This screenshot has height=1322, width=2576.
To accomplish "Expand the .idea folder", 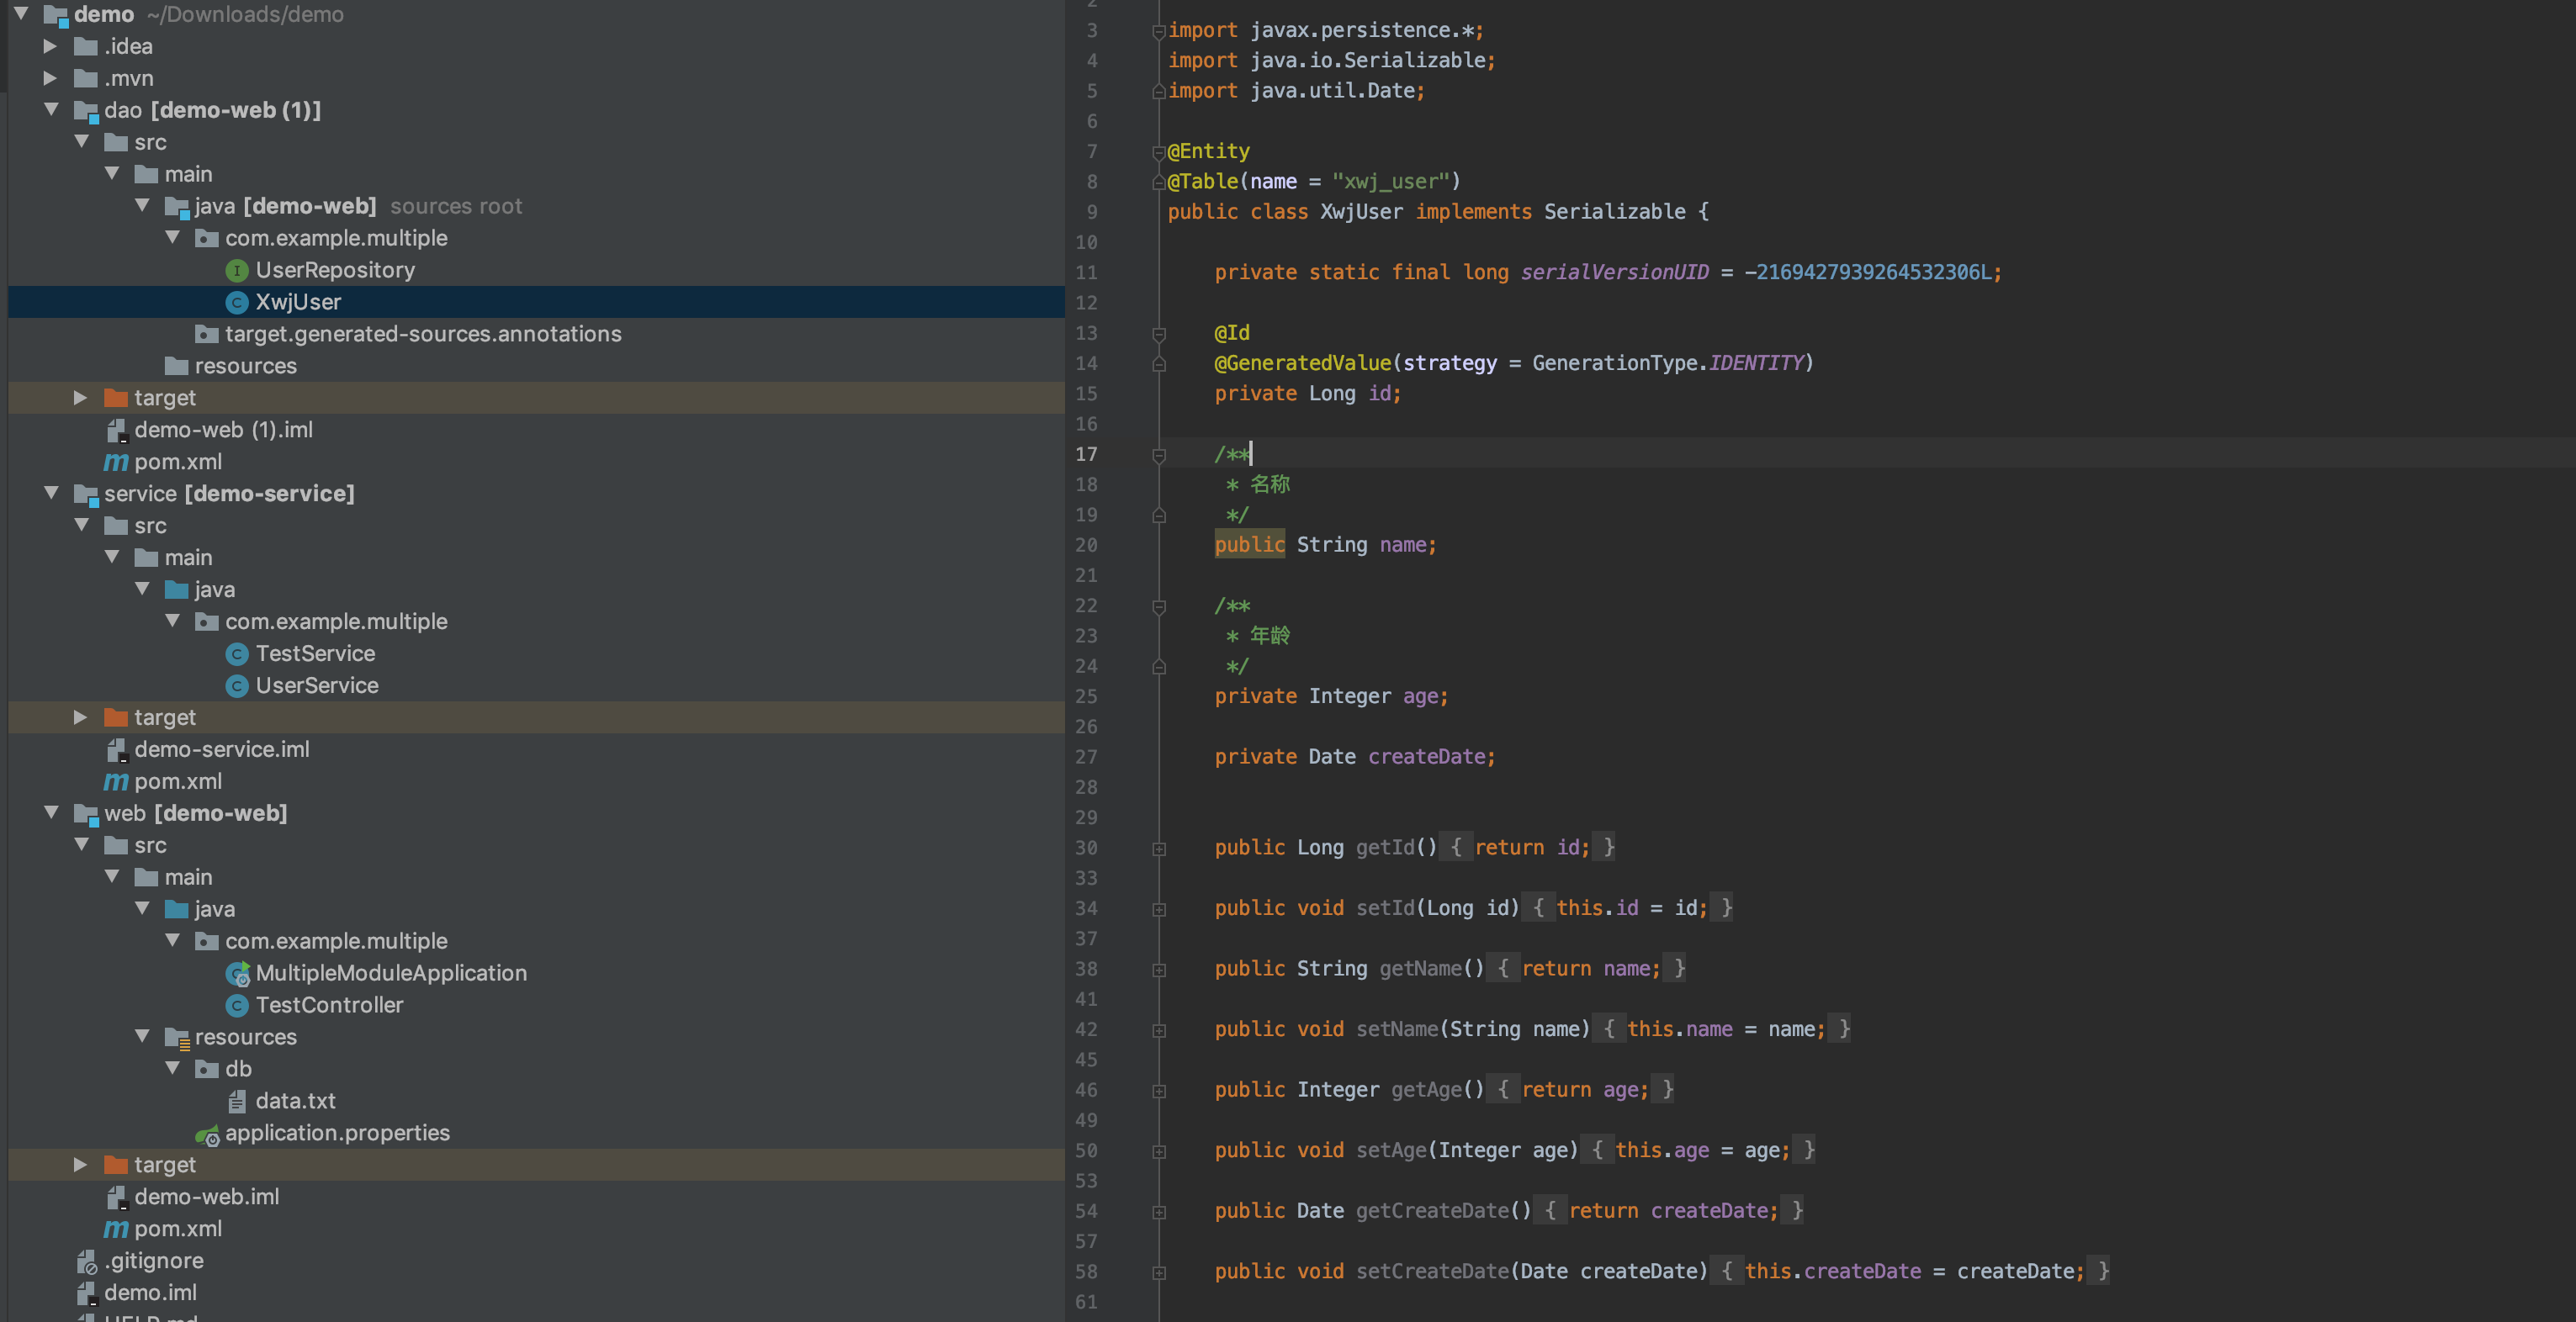I will (x=50, y=46).
